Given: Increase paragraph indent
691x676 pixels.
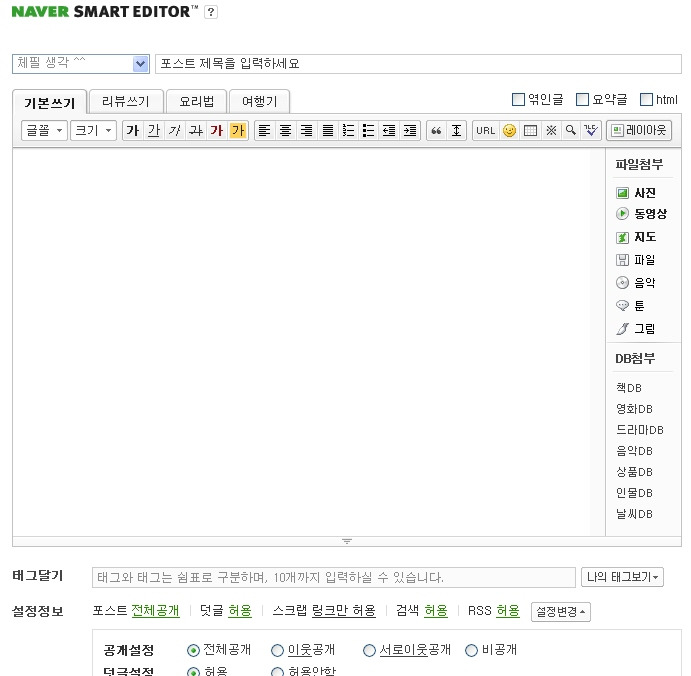Looking at the screenshot, I should coord(410,130).
